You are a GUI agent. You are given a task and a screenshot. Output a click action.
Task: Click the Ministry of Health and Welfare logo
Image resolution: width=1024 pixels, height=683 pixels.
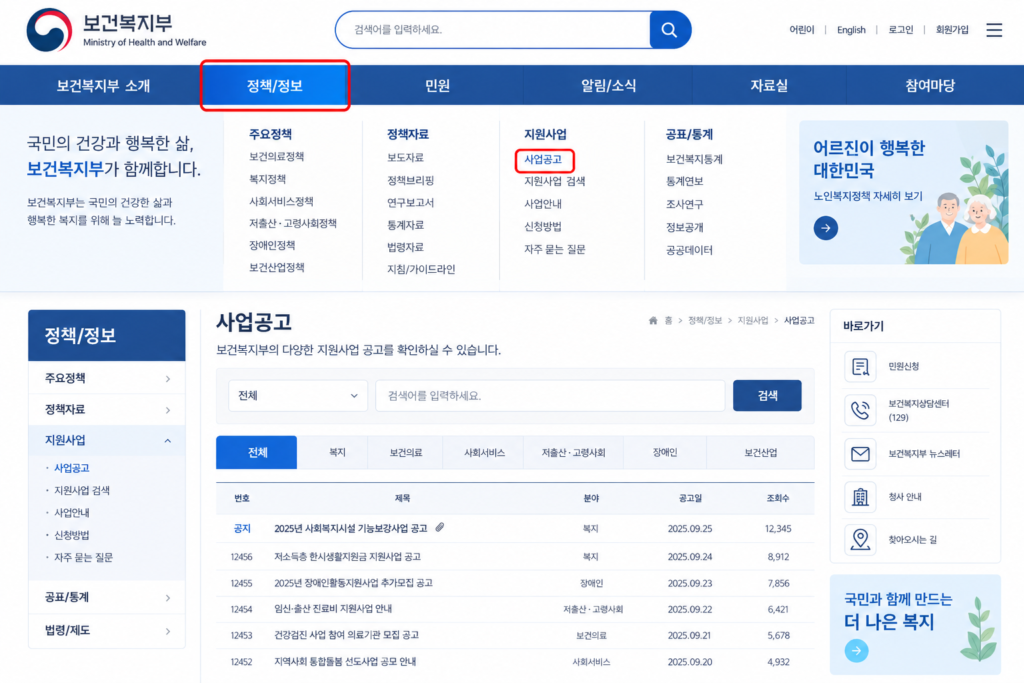[x=116, y=30]
